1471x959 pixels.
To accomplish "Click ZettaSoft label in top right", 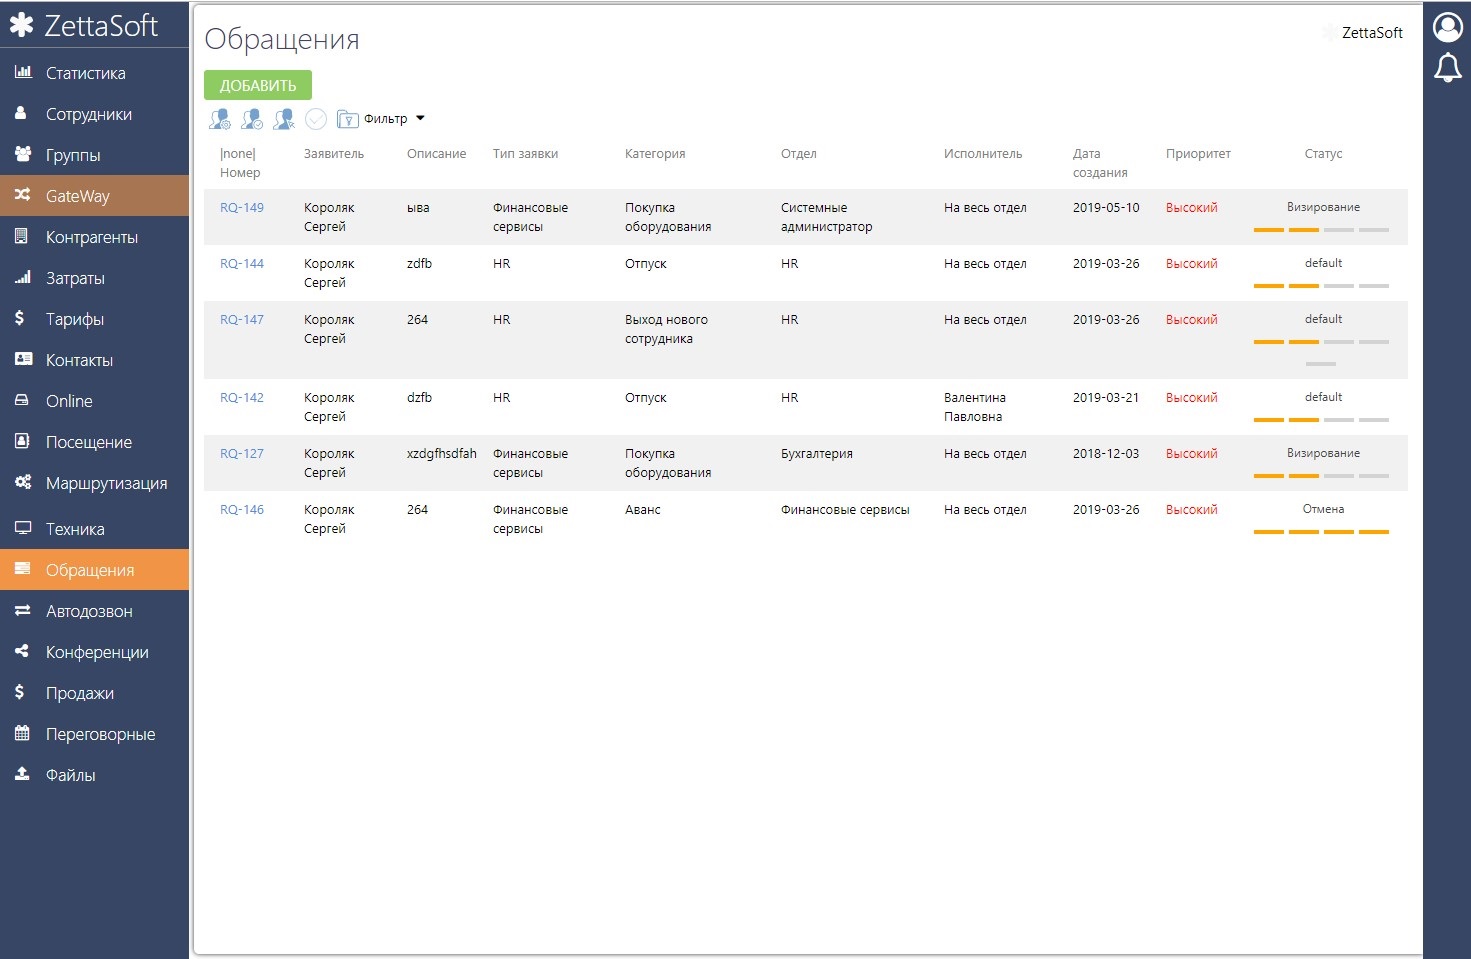I will pyautogui.click(x=1372, y=33).
